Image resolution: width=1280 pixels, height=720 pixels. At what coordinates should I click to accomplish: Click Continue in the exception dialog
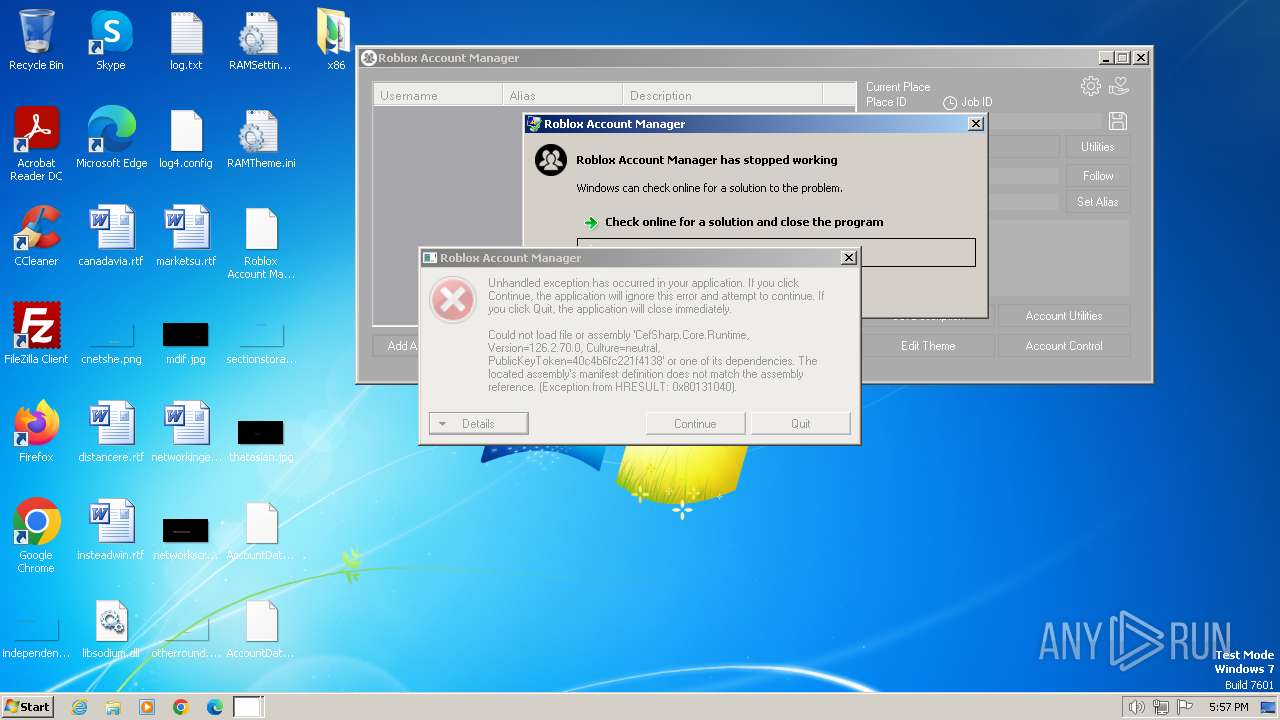coord(695,424)
